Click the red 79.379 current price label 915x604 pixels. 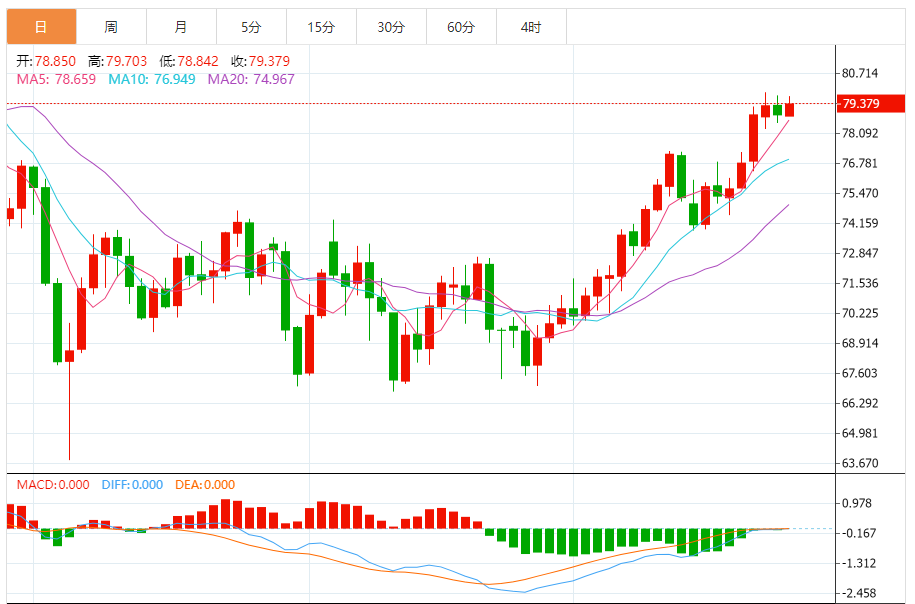pos(871,104)
